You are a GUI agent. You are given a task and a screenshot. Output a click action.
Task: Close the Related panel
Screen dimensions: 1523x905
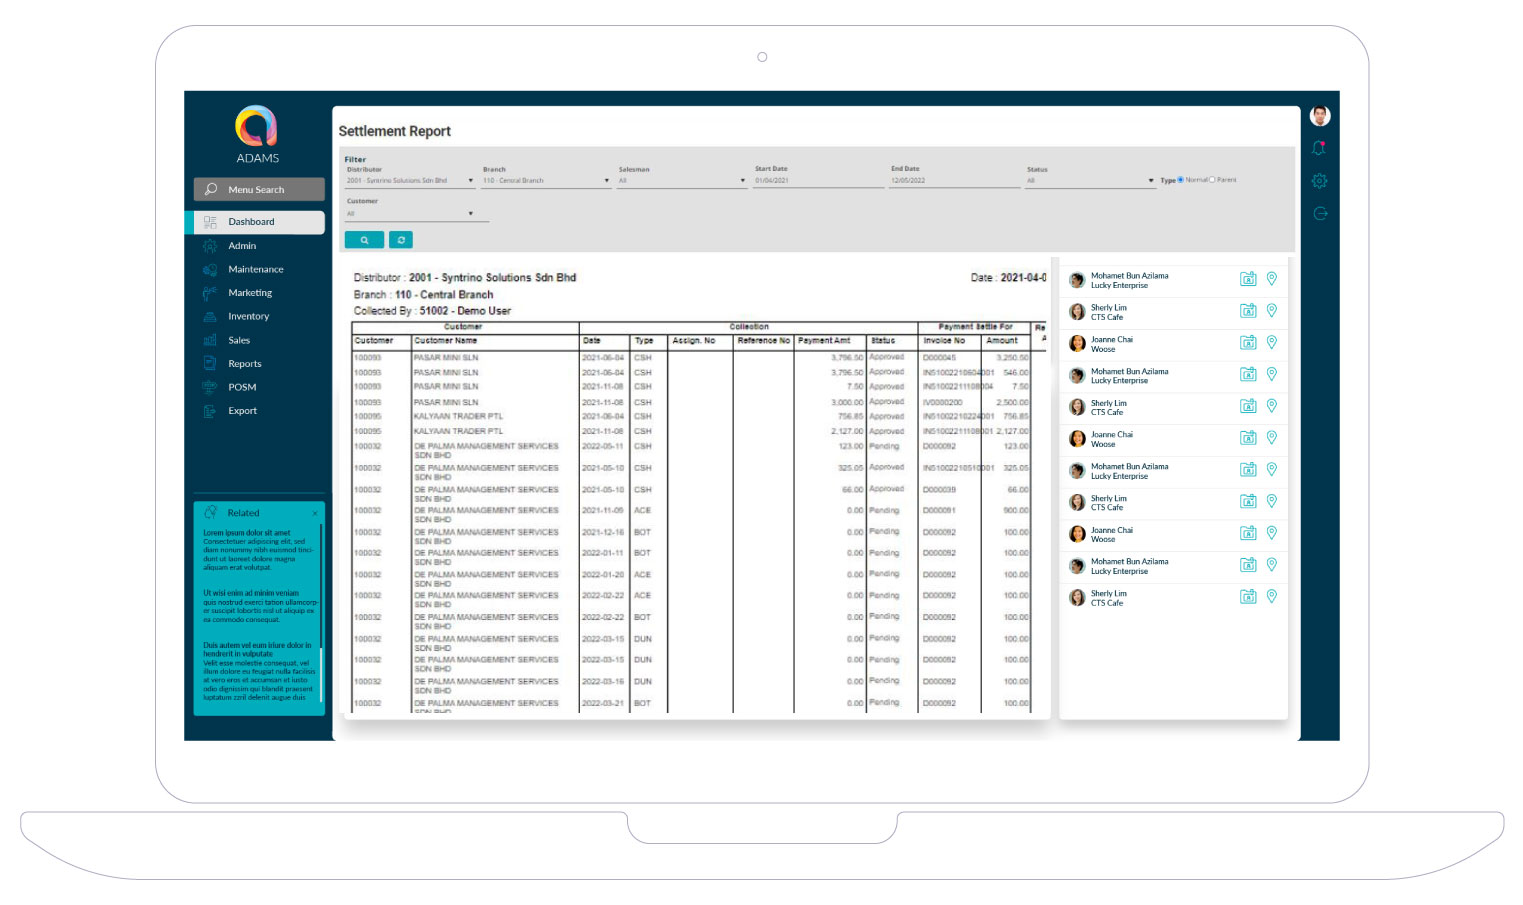pos(315,513)
